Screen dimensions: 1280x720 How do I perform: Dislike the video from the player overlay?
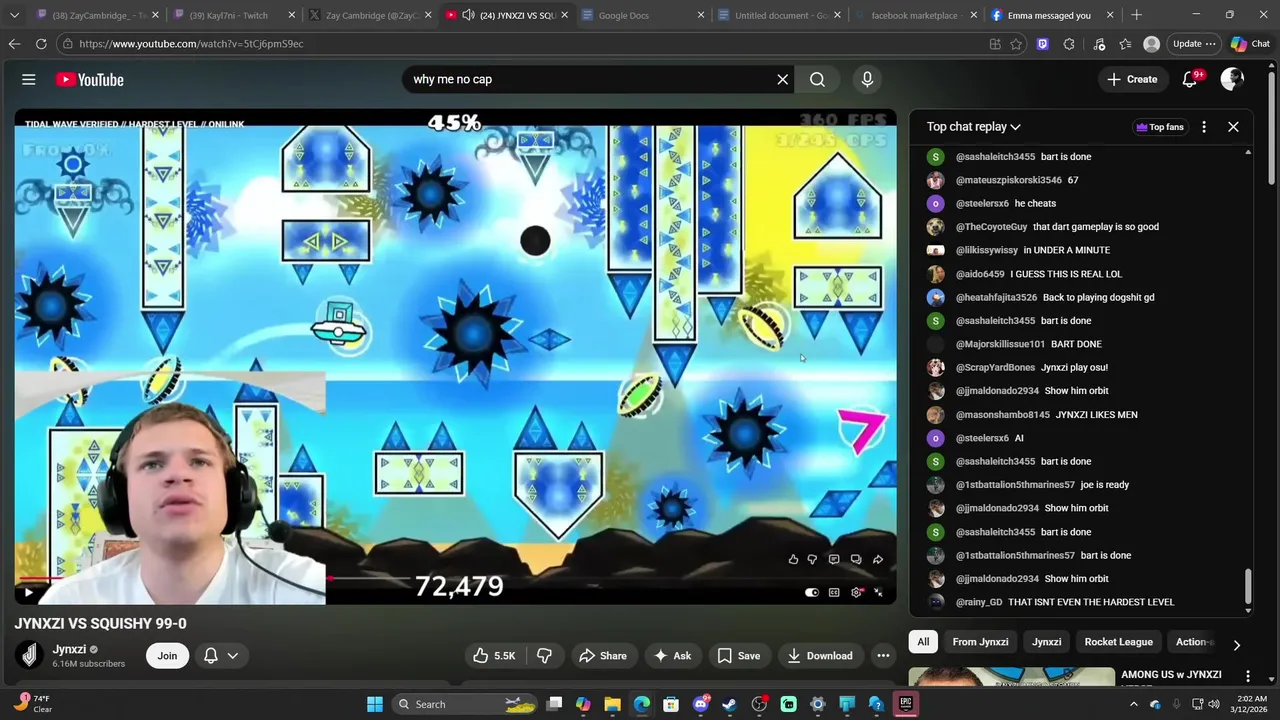click(x=812, y=559)
